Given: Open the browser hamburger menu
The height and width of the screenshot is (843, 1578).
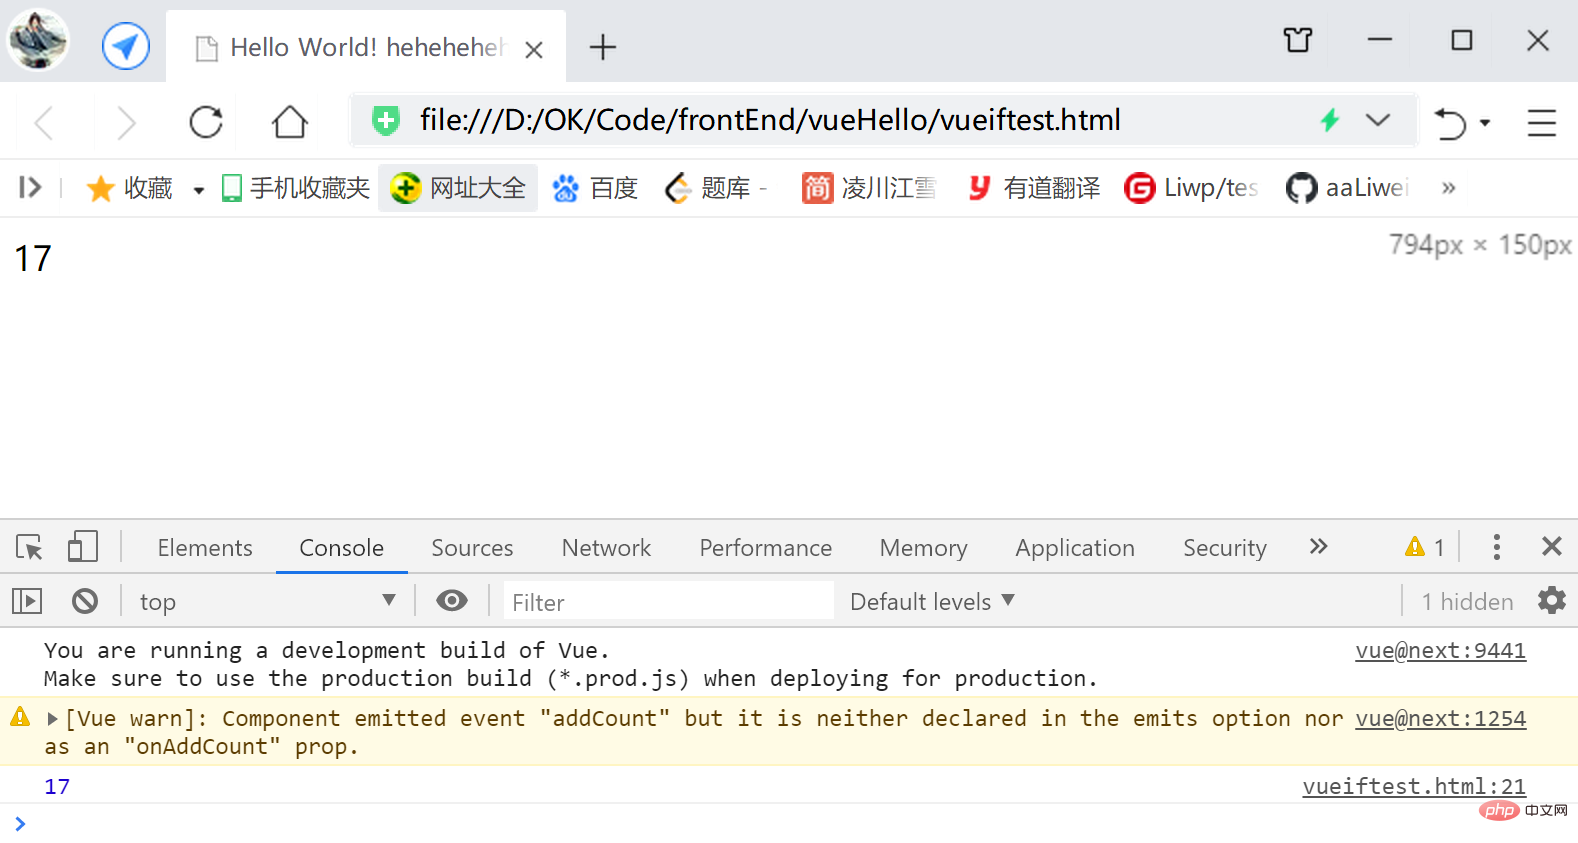Looking at the screenshot, I should pyautogui.click(x=1542, y=122).
